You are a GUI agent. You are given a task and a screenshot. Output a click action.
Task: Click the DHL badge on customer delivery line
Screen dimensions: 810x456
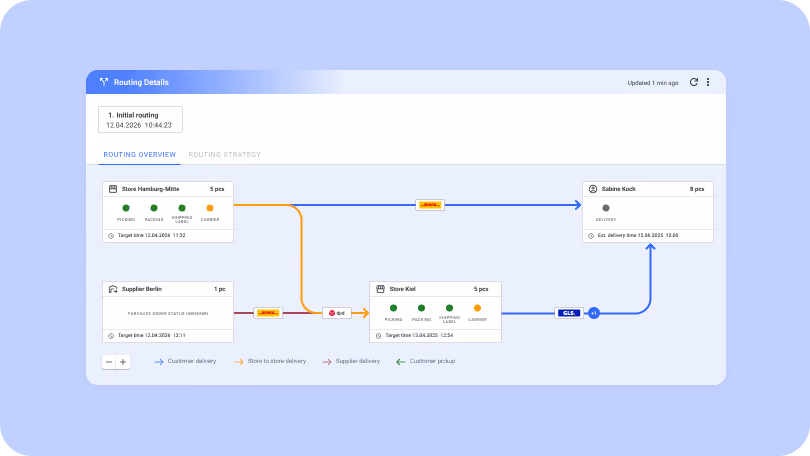pos(430,205)
